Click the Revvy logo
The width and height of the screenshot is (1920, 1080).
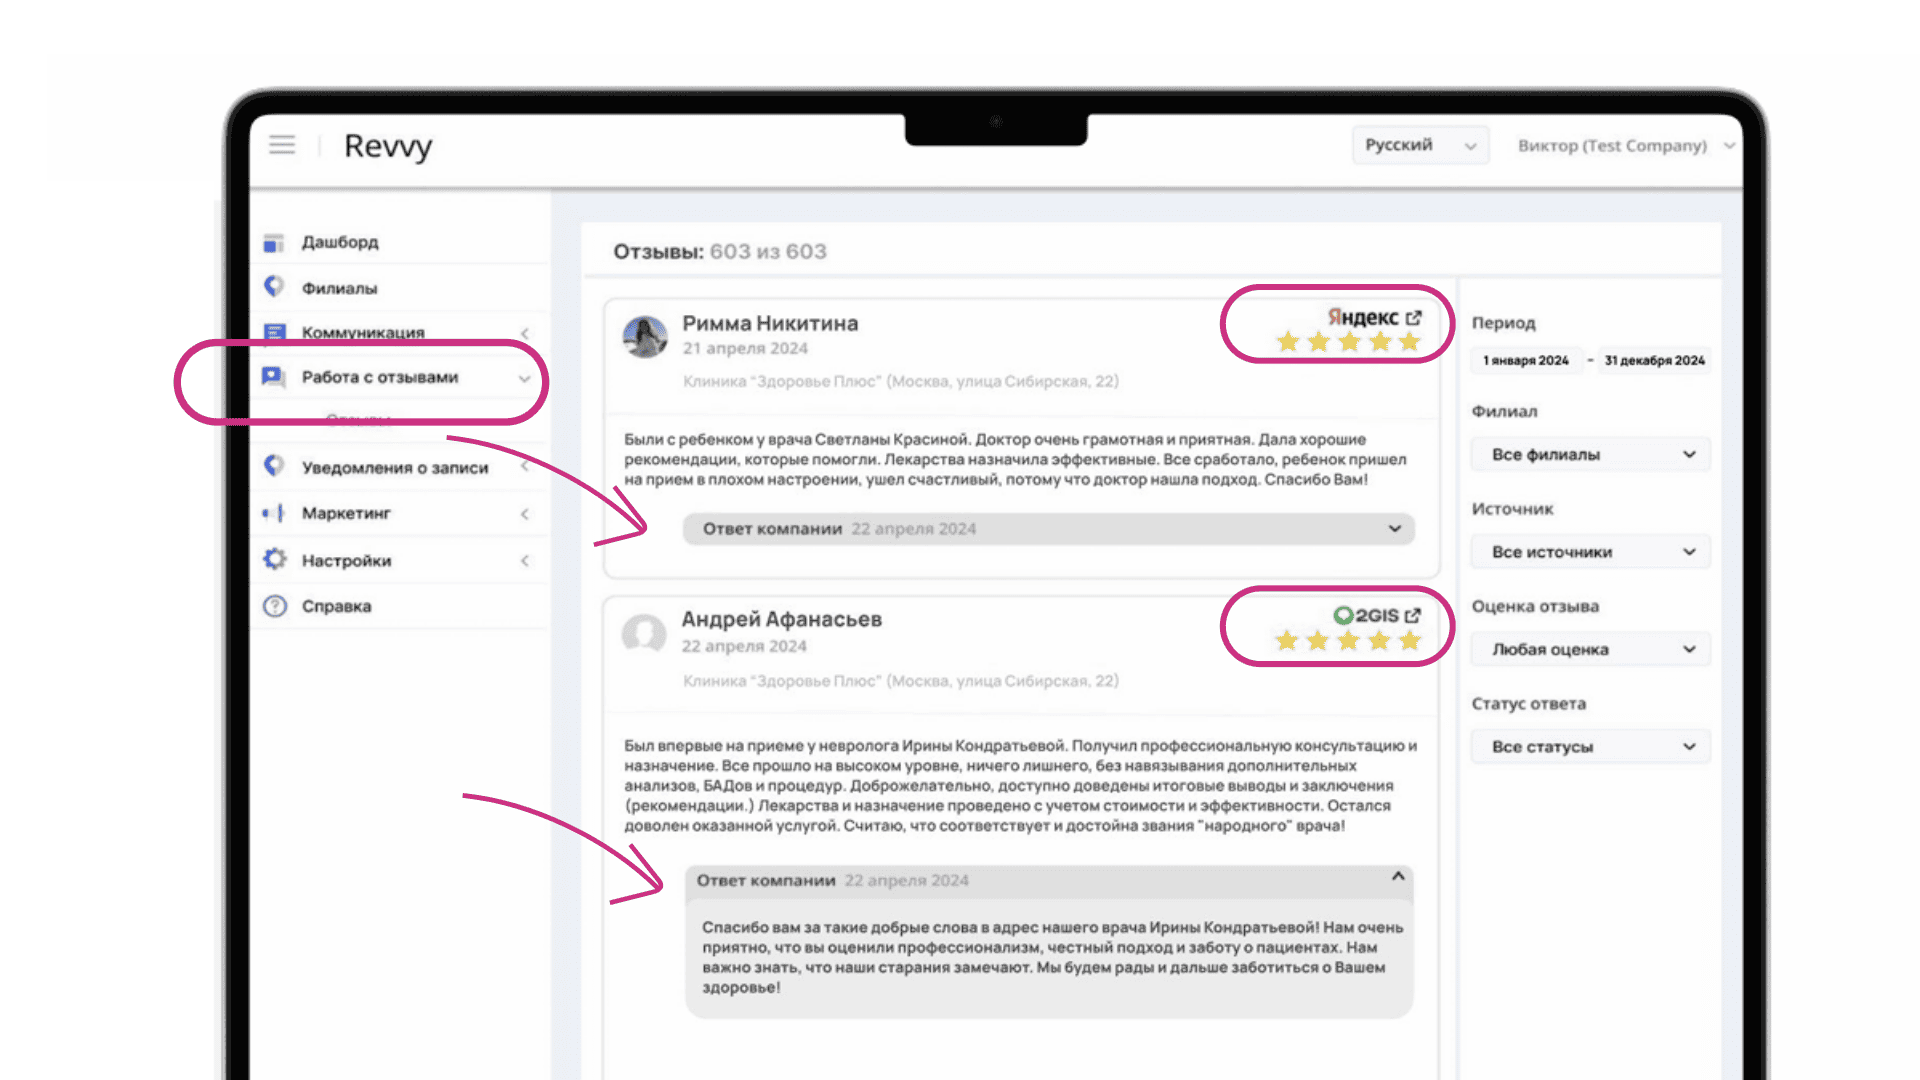click(x=388, y=146)
